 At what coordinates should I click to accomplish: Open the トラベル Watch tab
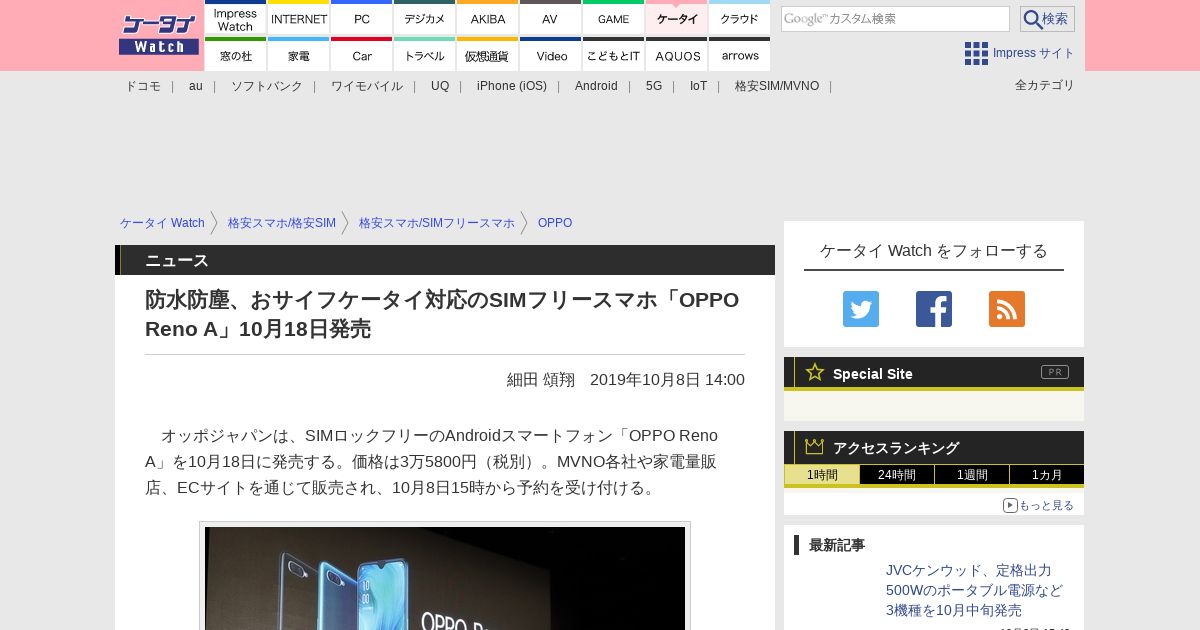(425, 55)
